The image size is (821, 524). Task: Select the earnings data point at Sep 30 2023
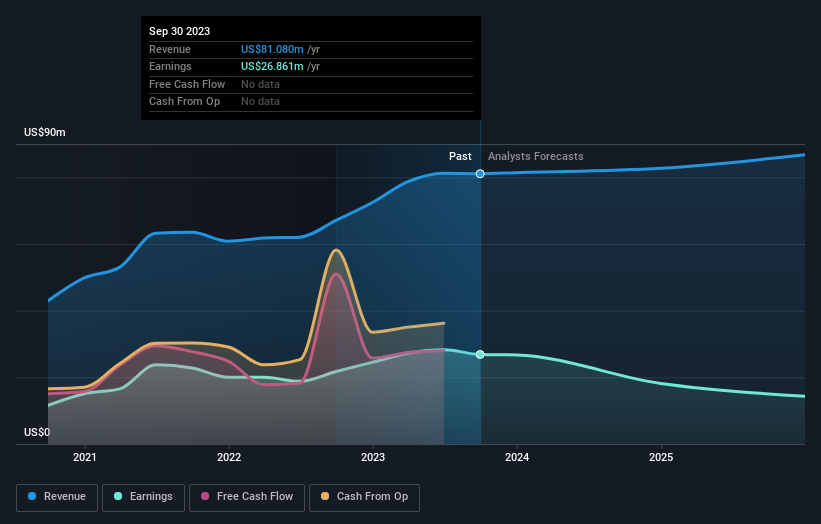[480, 354]
